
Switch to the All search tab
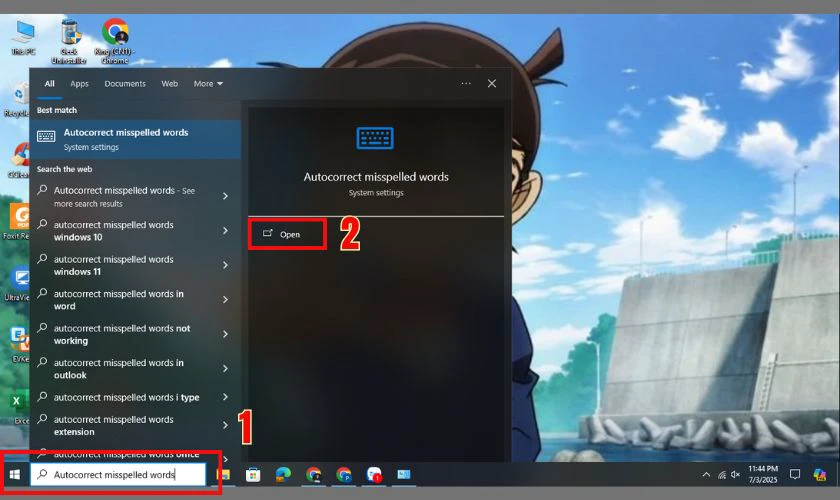pos(49,84)
